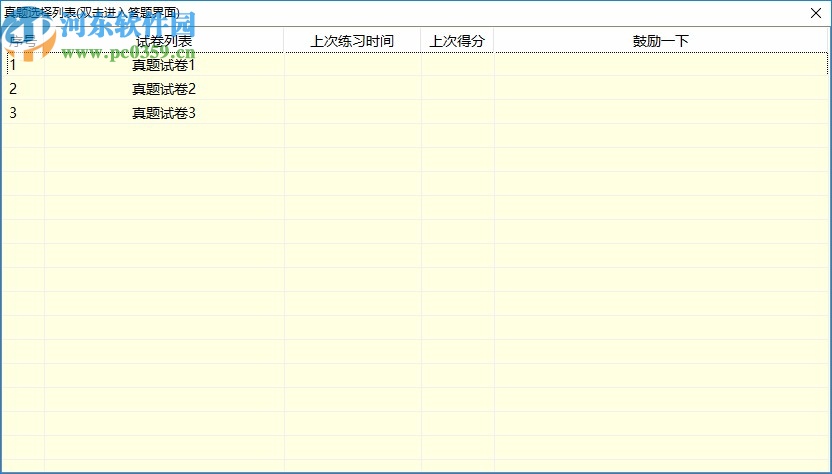Screen dimensions: 832x474
Task: Select 真题试卷2 in the list
Action: tap(164, 89)
